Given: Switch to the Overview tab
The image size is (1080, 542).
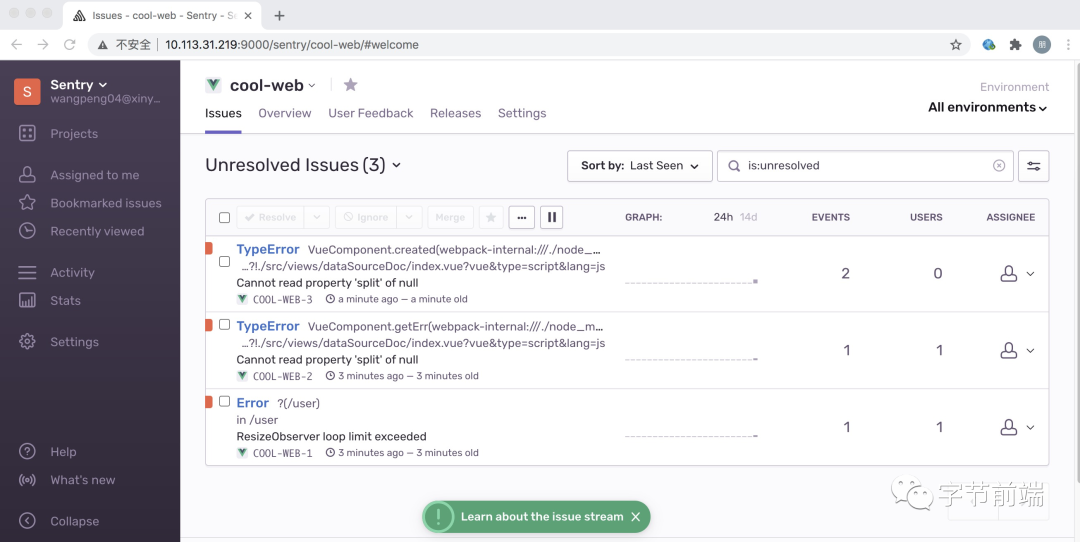Looking at the screenshot, I should pos(284,113).
